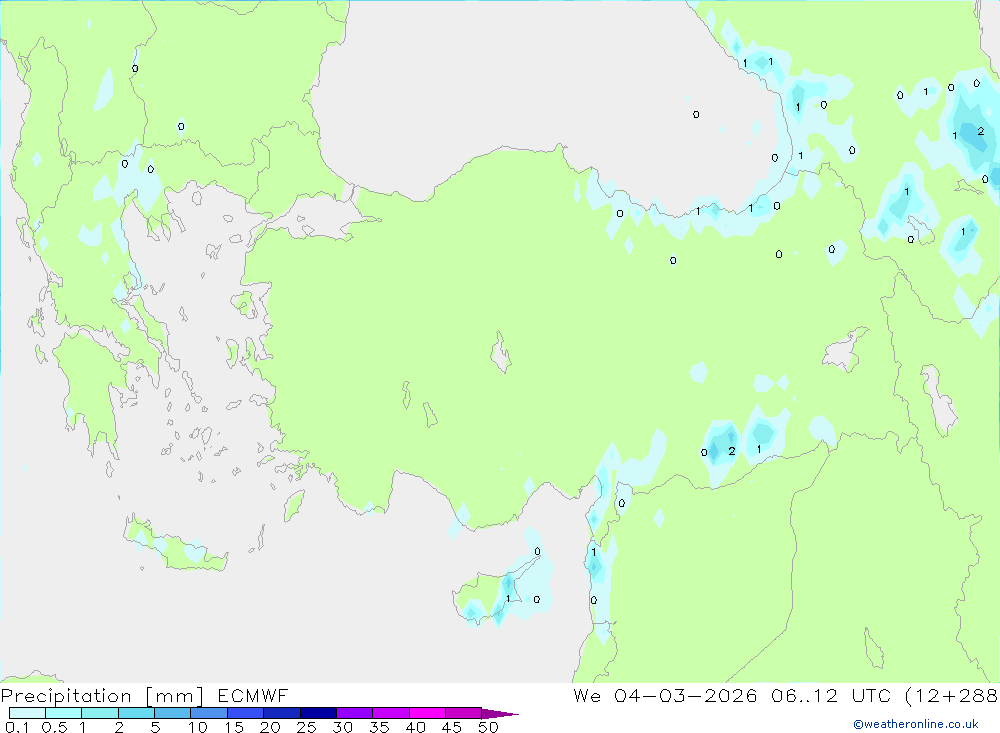Image resolution: width=1000 pixels, height=733 pixels.
Task: Select the 0.1–0.5 mm legend swatch
Action: pyautogui.click(x=27, y=713)
